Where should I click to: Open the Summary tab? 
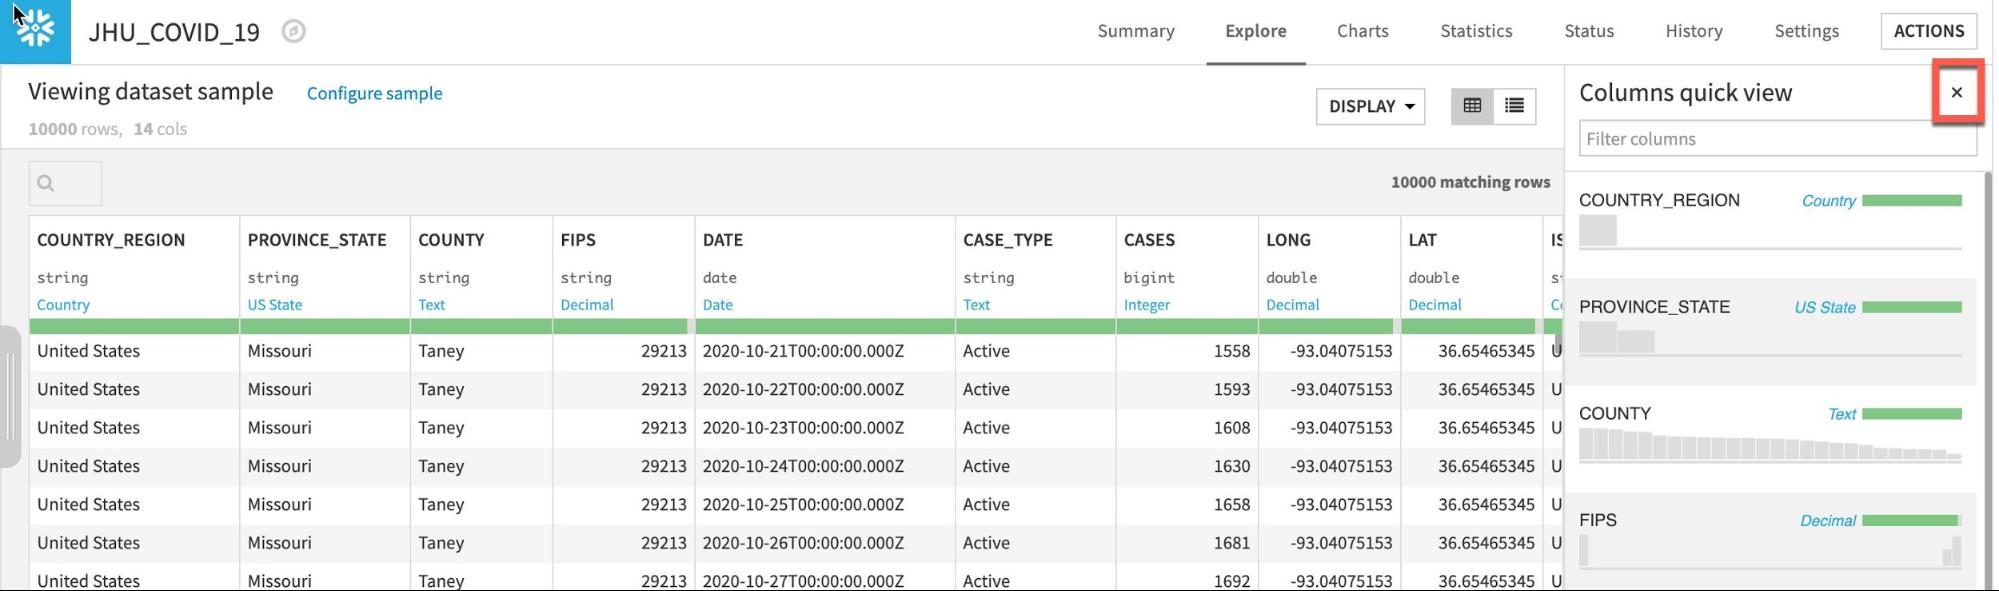click(x=1135, y=31)
